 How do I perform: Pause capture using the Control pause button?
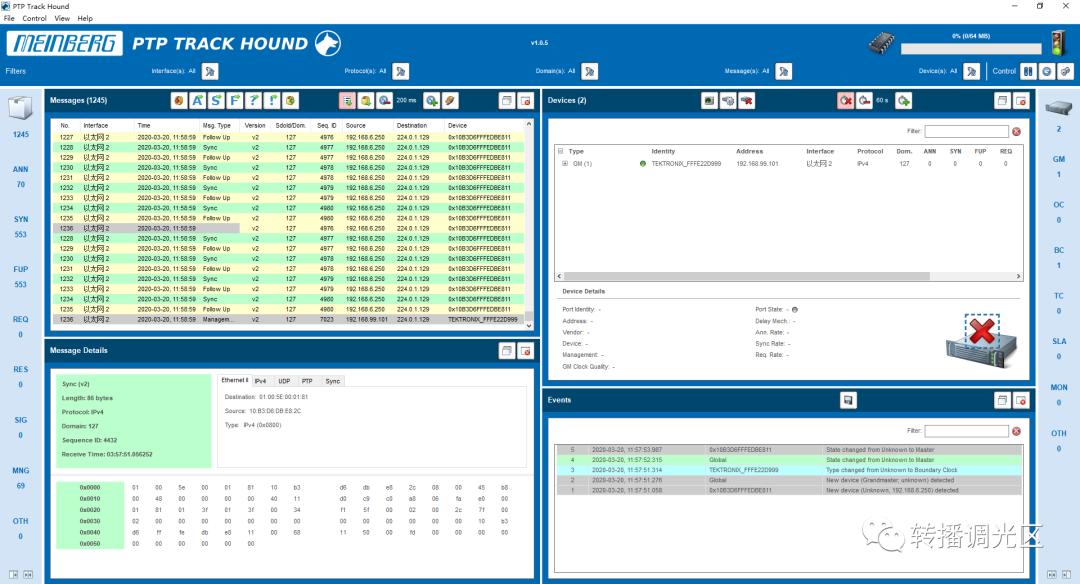(1028, 71)
